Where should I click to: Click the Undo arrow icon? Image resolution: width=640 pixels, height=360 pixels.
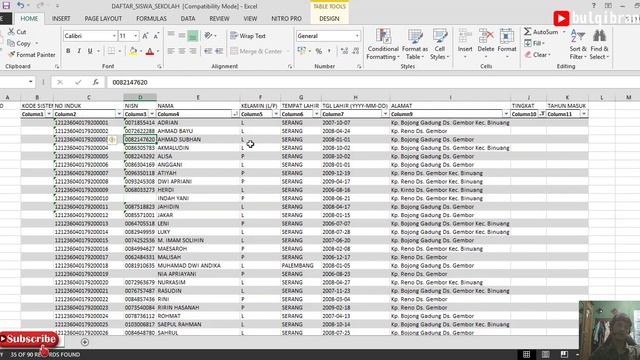pos(20,6)
